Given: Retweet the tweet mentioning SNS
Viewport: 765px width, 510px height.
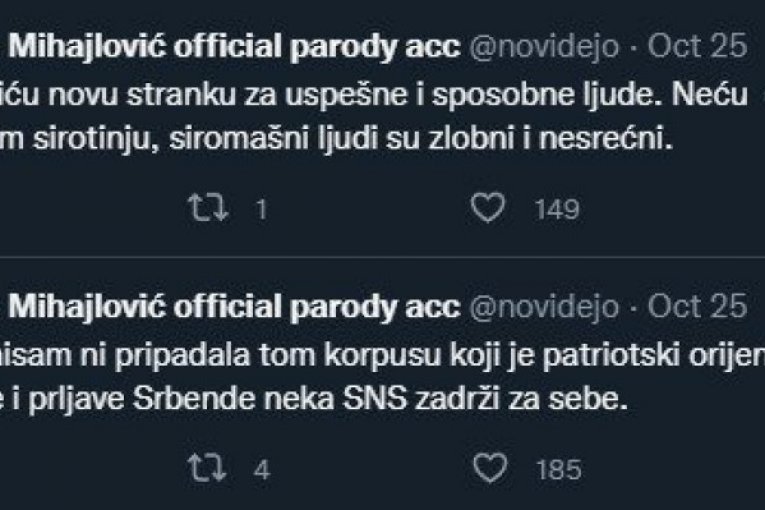Looking at the screenshot, I should tap(207, 468).
